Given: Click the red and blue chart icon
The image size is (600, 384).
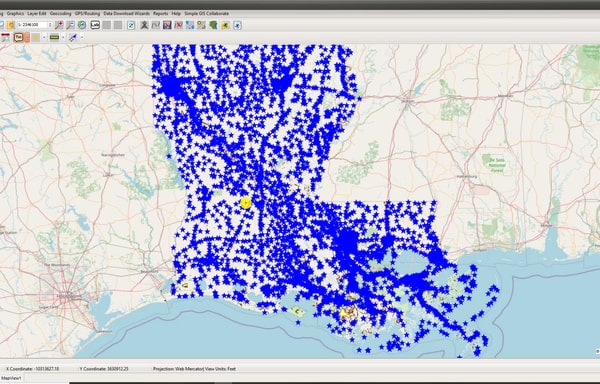Looking at the screenshot, I should (167, 25).
